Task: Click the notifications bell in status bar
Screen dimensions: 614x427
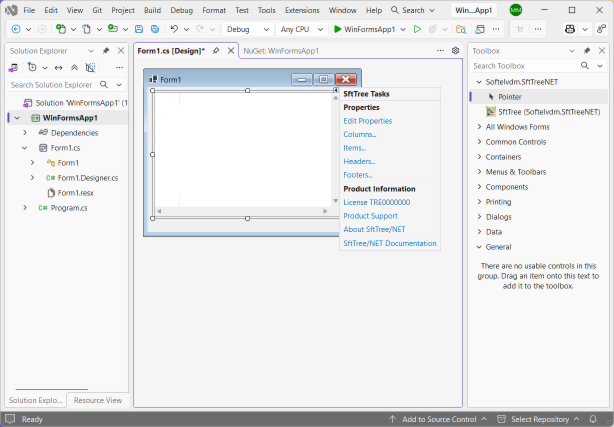Action: point(593,419)
